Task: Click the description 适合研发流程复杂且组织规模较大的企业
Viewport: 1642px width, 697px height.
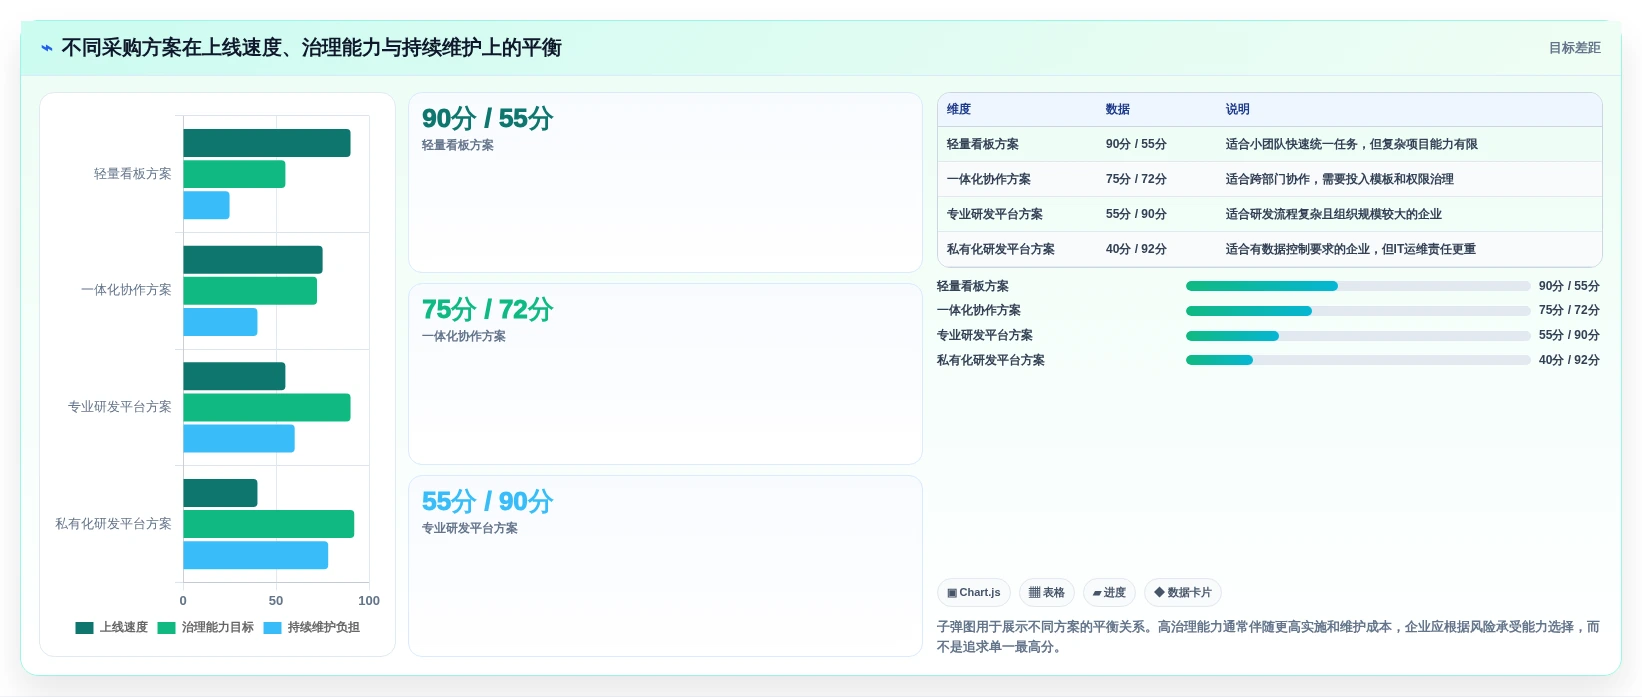Action: (1334, 214)
